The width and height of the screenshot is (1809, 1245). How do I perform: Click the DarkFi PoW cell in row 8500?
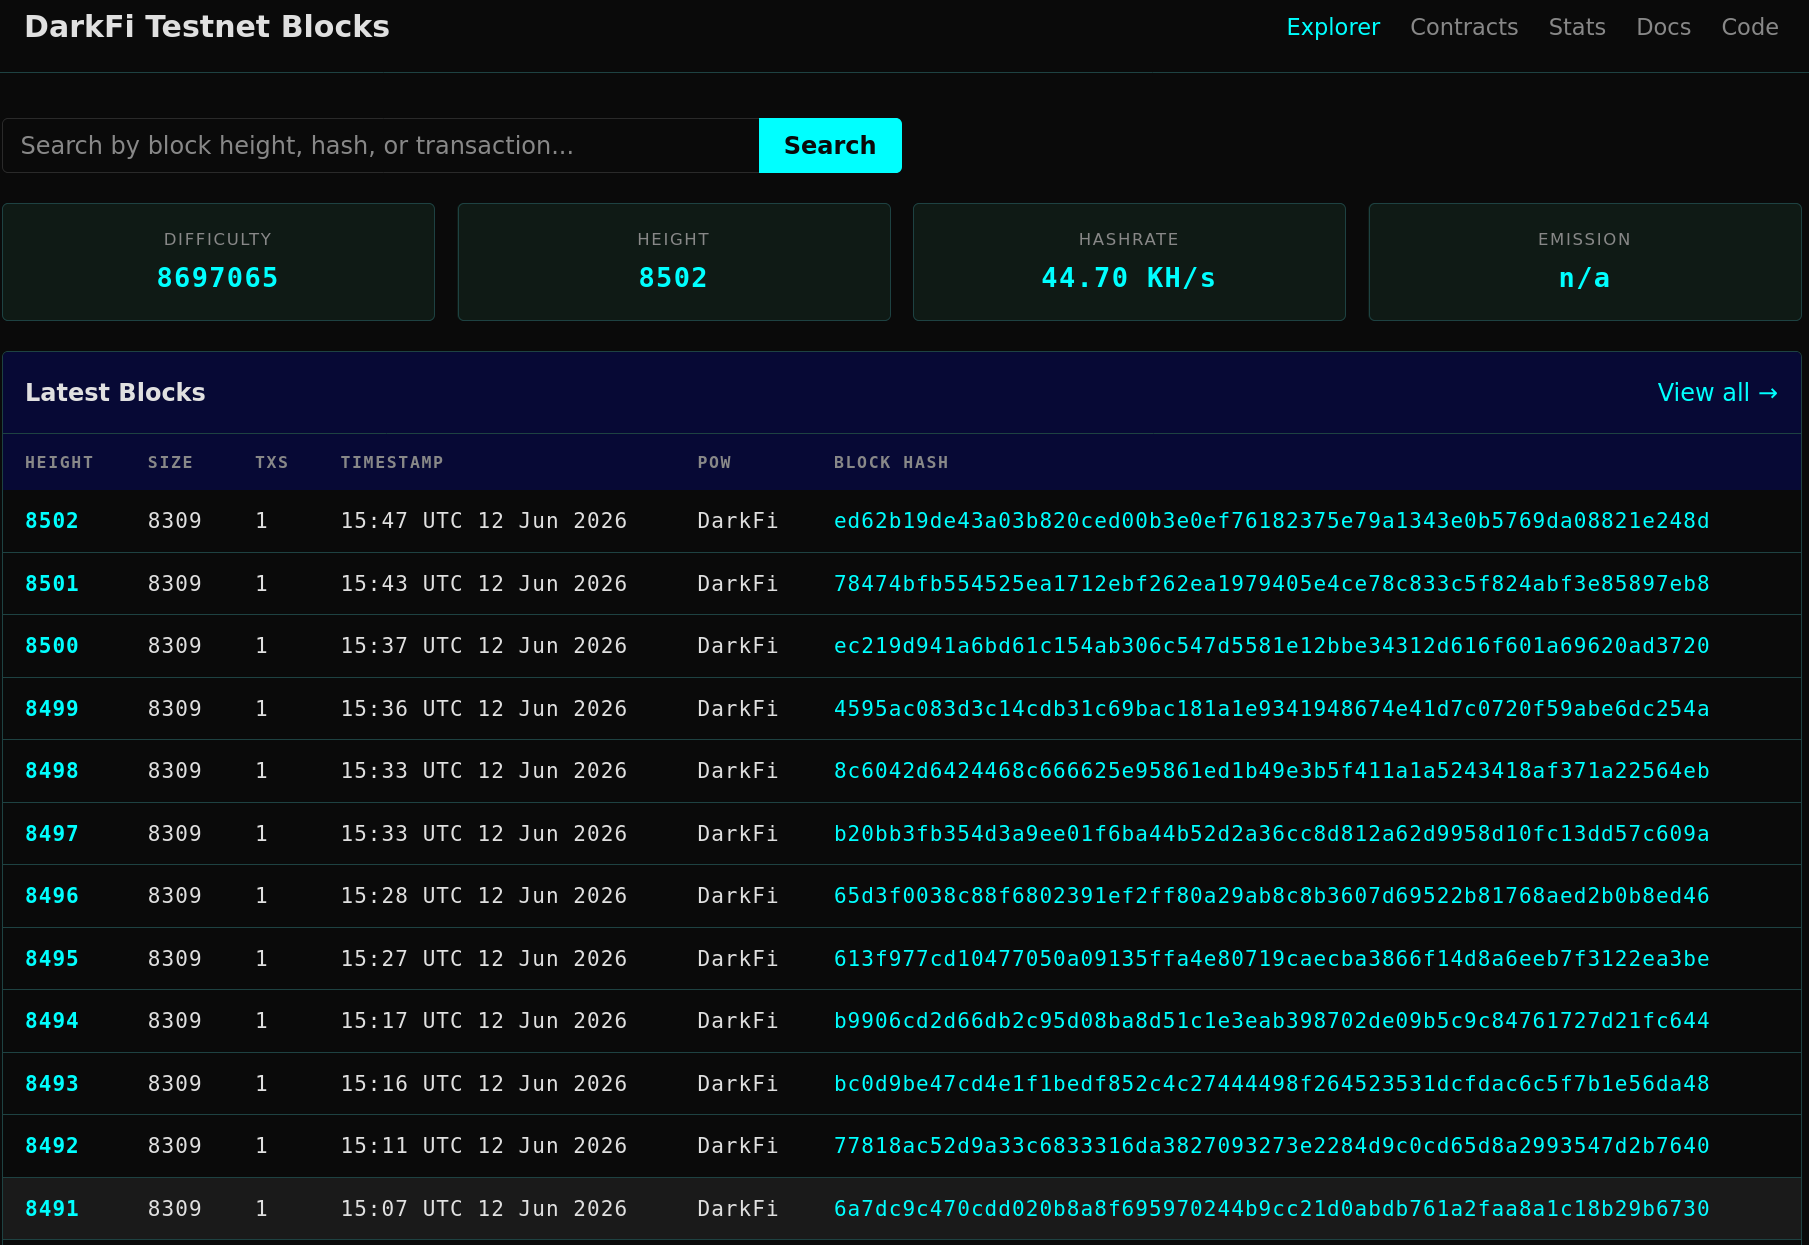coord(738,646)
